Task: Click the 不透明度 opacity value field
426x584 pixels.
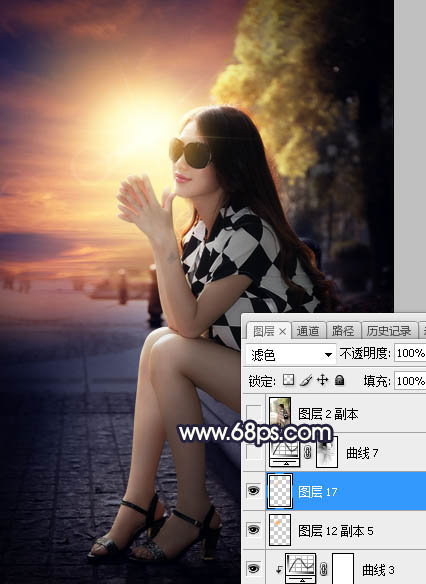Action: (x=410, y=353)
